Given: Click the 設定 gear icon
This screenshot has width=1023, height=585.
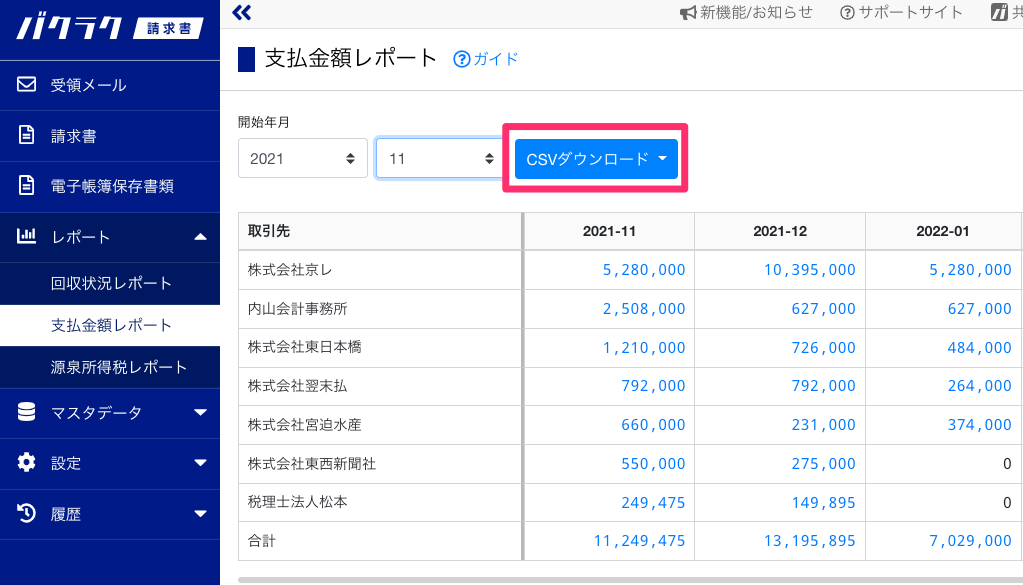Looking at the screenshot, I should 26,462.
